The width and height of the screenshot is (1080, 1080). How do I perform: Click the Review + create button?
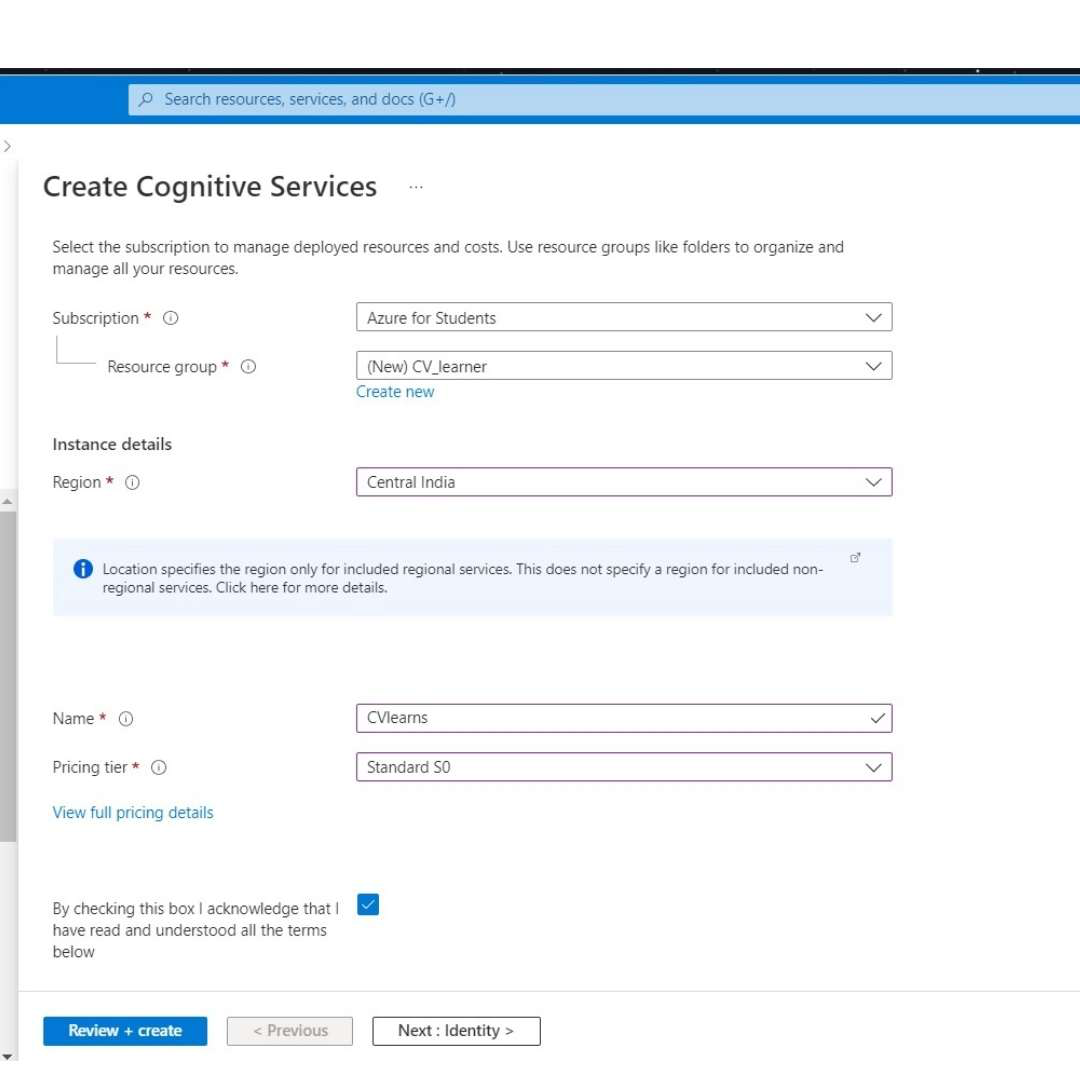125,1031
